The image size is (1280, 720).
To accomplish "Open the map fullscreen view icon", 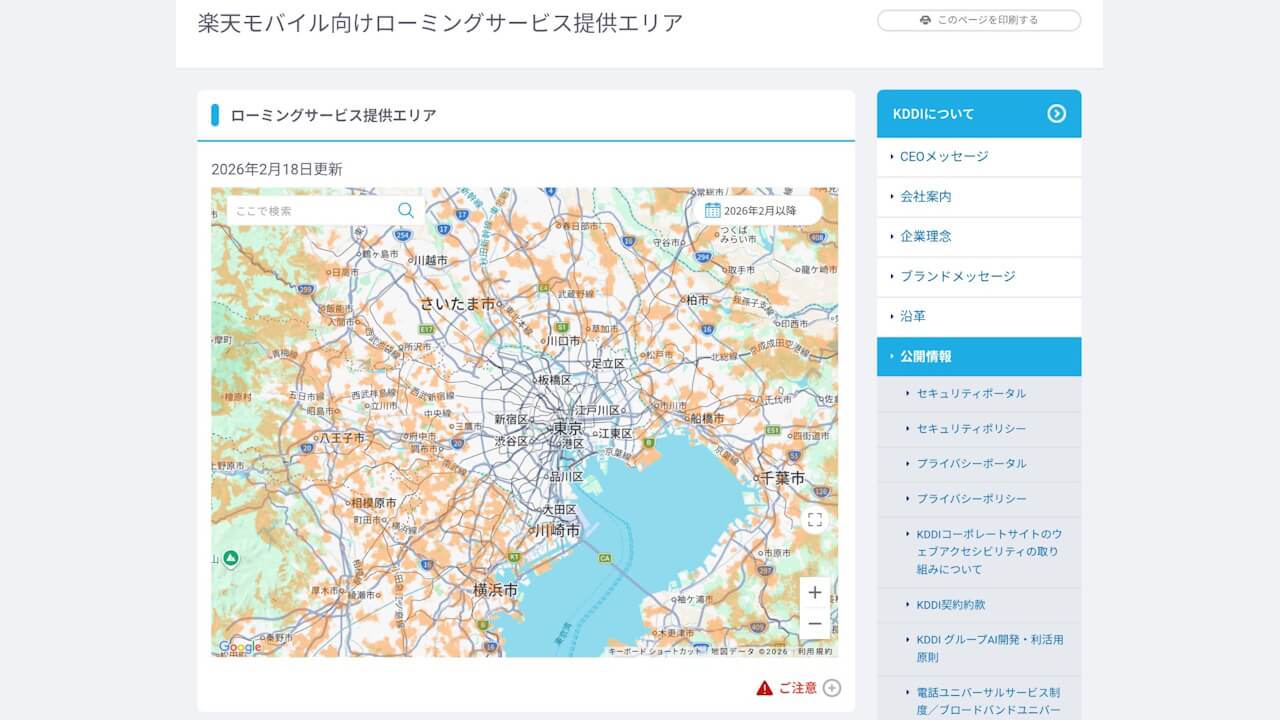I will [x=814, y=519].
